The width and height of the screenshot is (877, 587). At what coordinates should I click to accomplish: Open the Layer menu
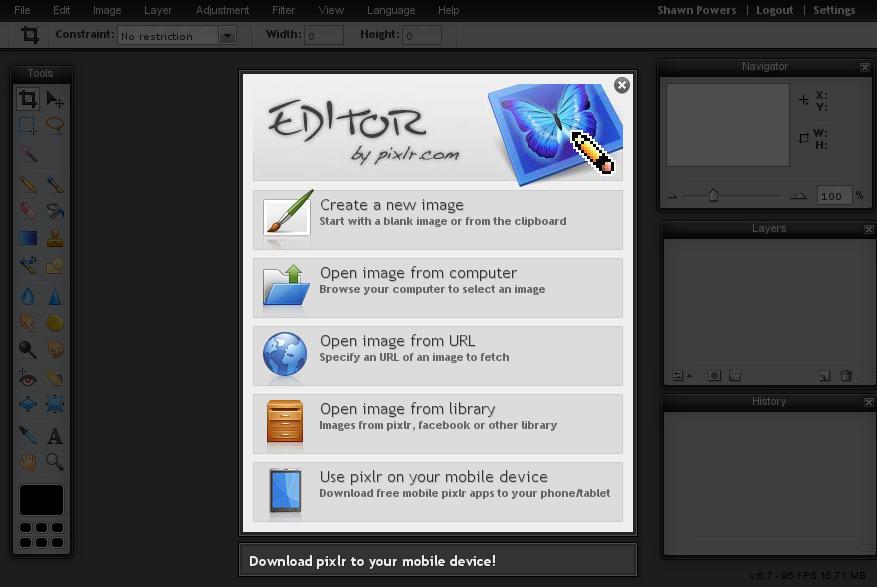158,10
